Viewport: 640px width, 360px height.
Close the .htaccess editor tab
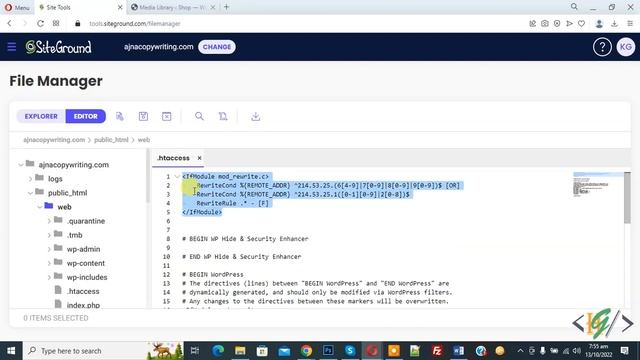pyautogui.click(x=199, y=158)
